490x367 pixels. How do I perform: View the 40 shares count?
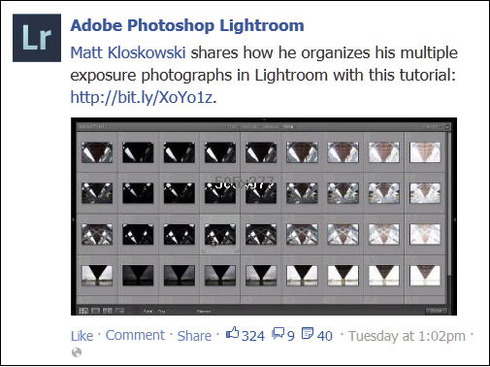pos(325,336)
